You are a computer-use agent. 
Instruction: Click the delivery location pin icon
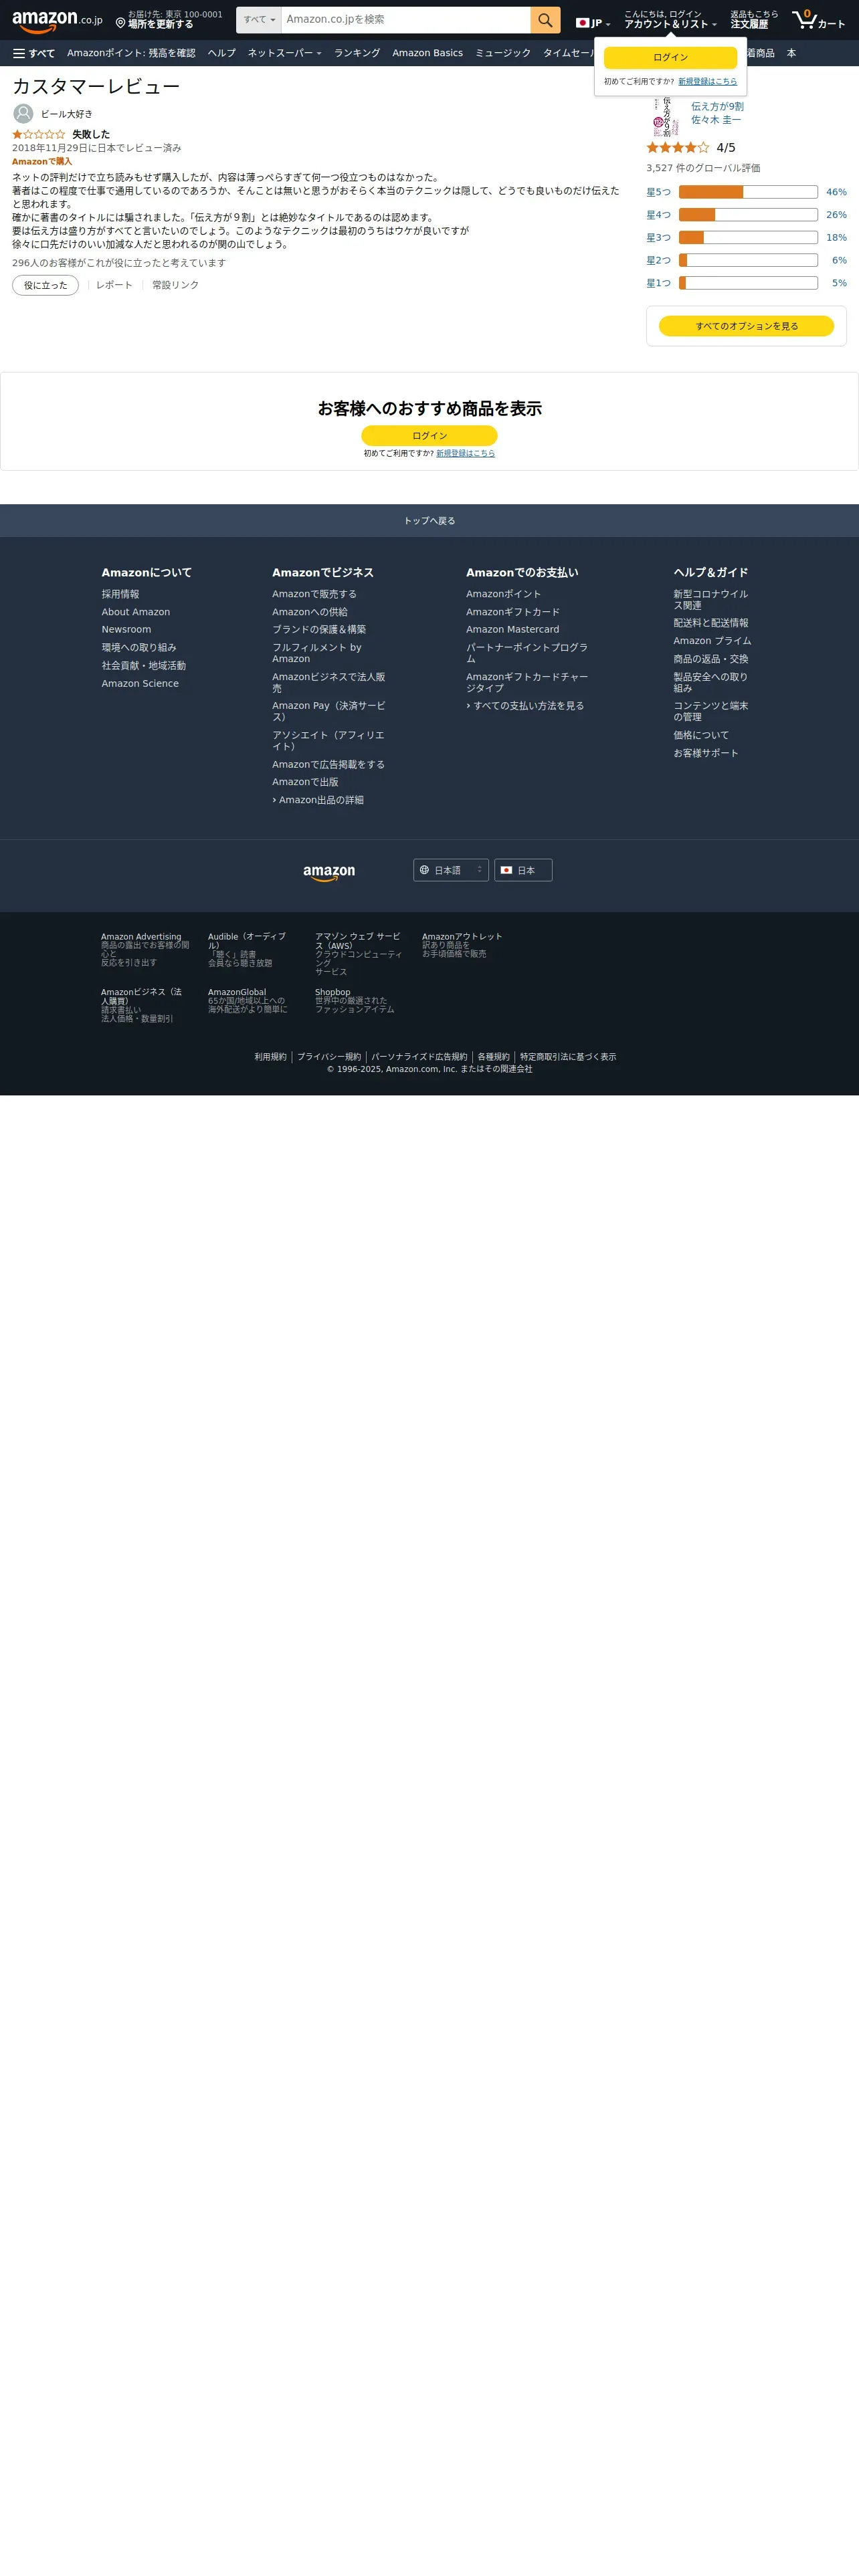[x=120, y=23]
